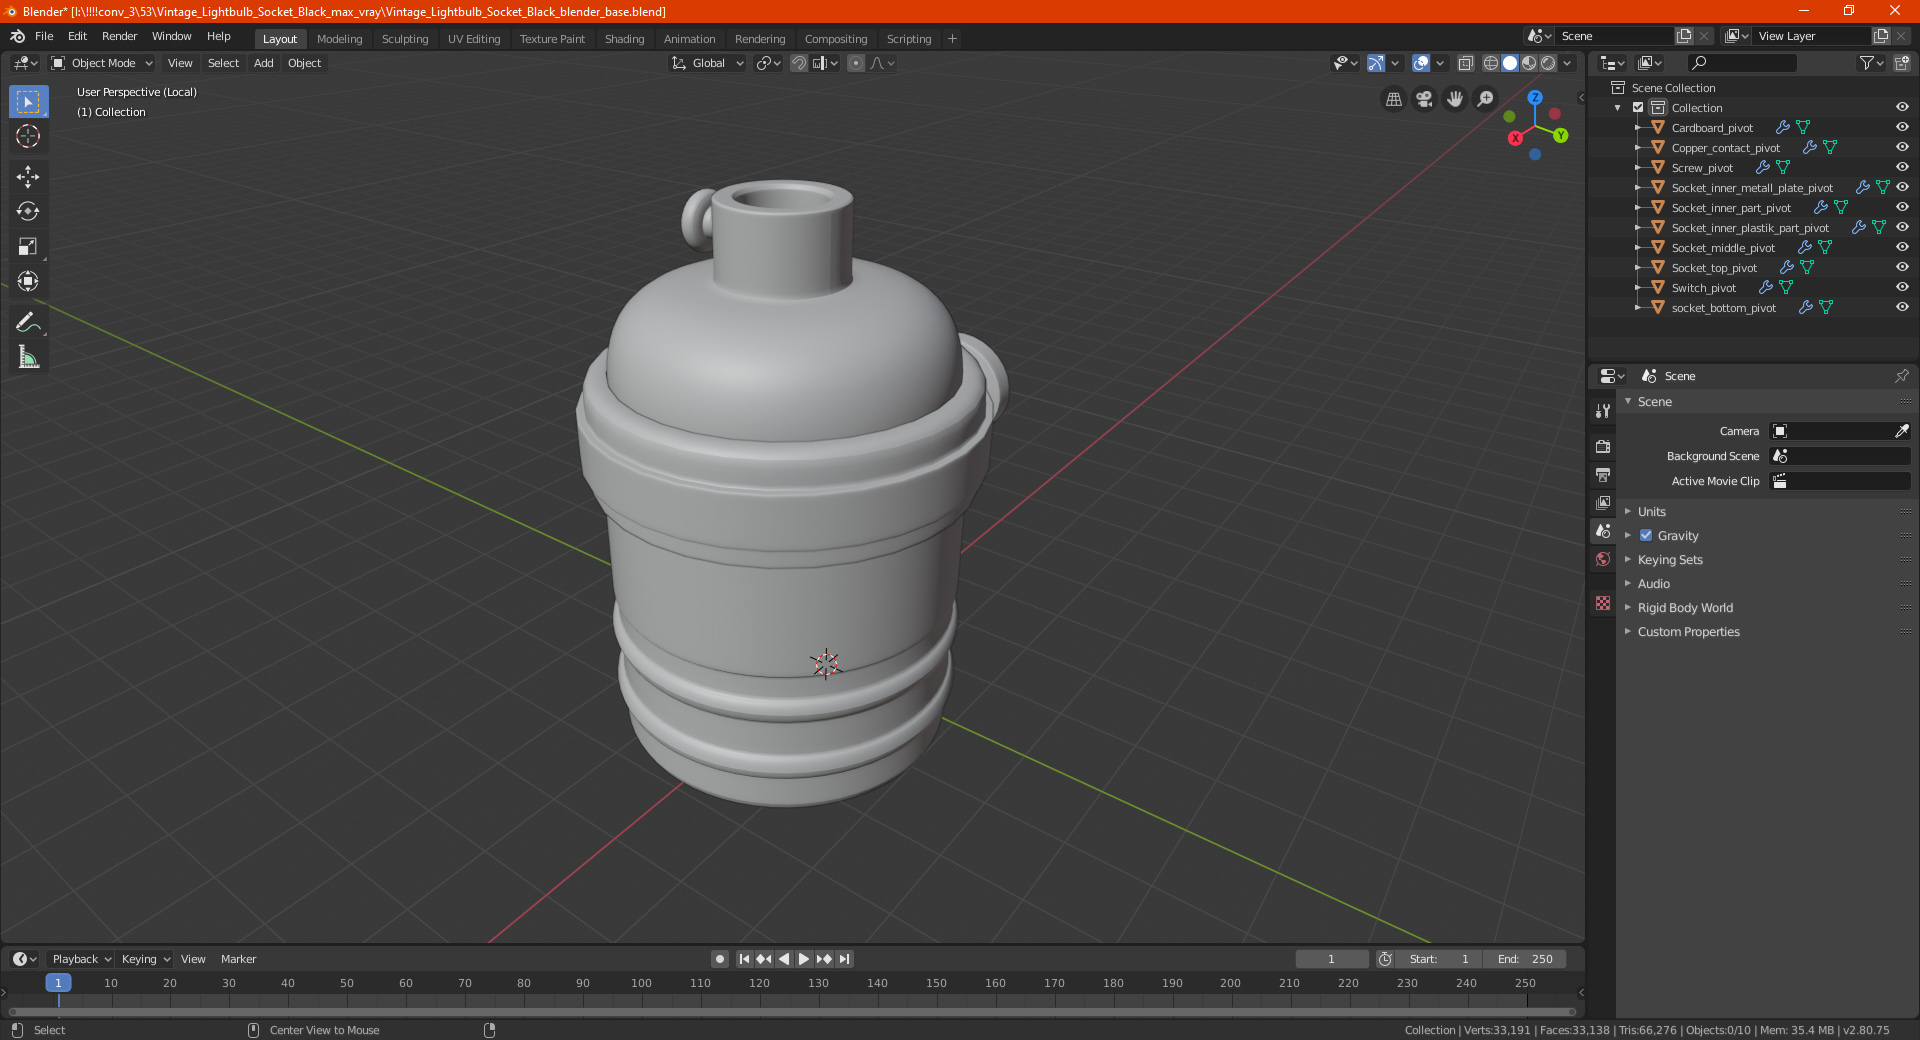Screen dimensions: 1920x1040
Task: Open the World properties tab
Action: [x=1603, y=559]
